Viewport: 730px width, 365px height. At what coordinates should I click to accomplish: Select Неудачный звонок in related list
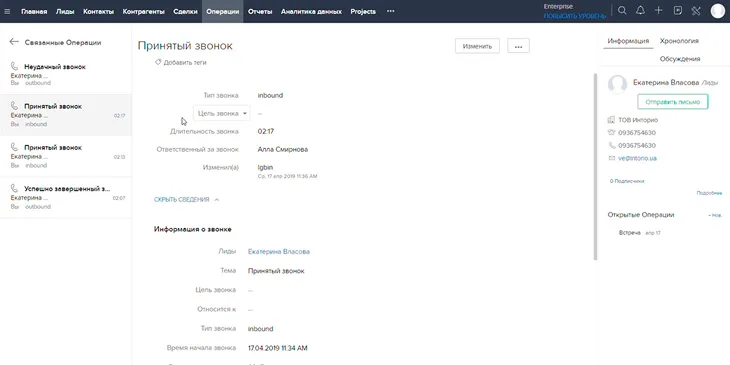tap(66, 74)
